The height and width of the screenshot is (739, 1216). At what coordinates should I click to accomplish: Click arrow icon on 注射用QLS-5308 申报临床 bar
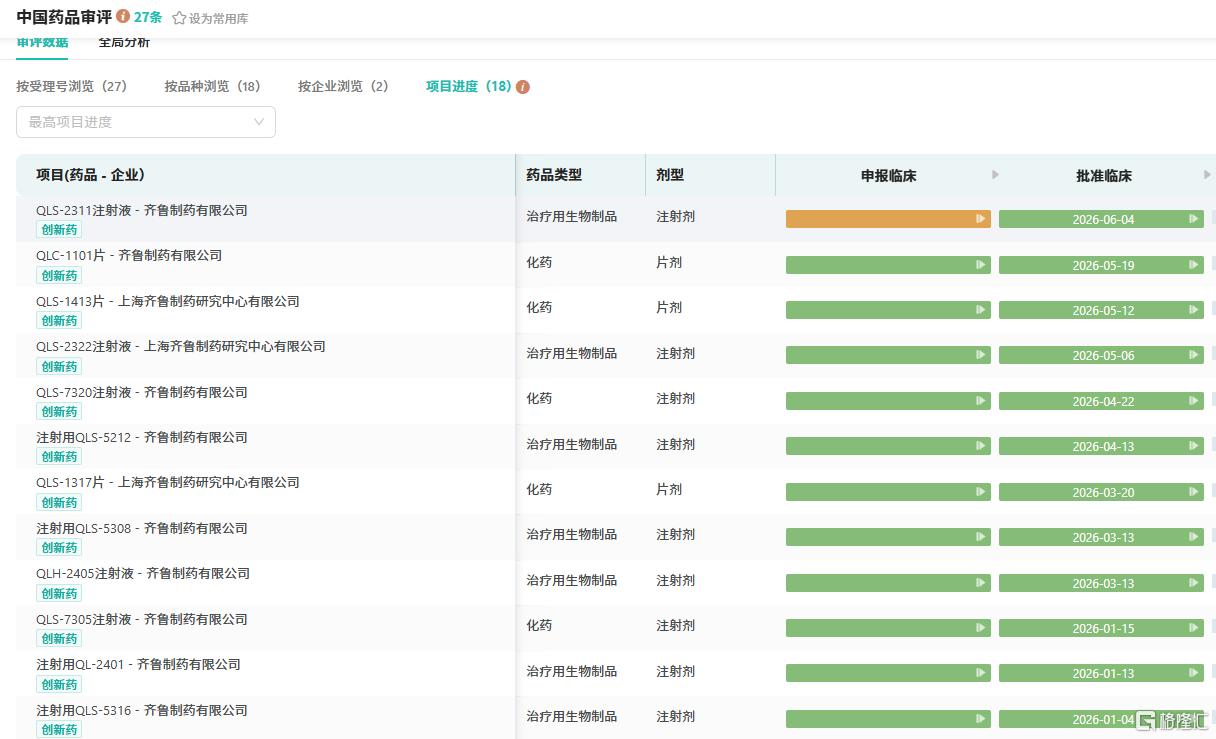click(981, 537)
